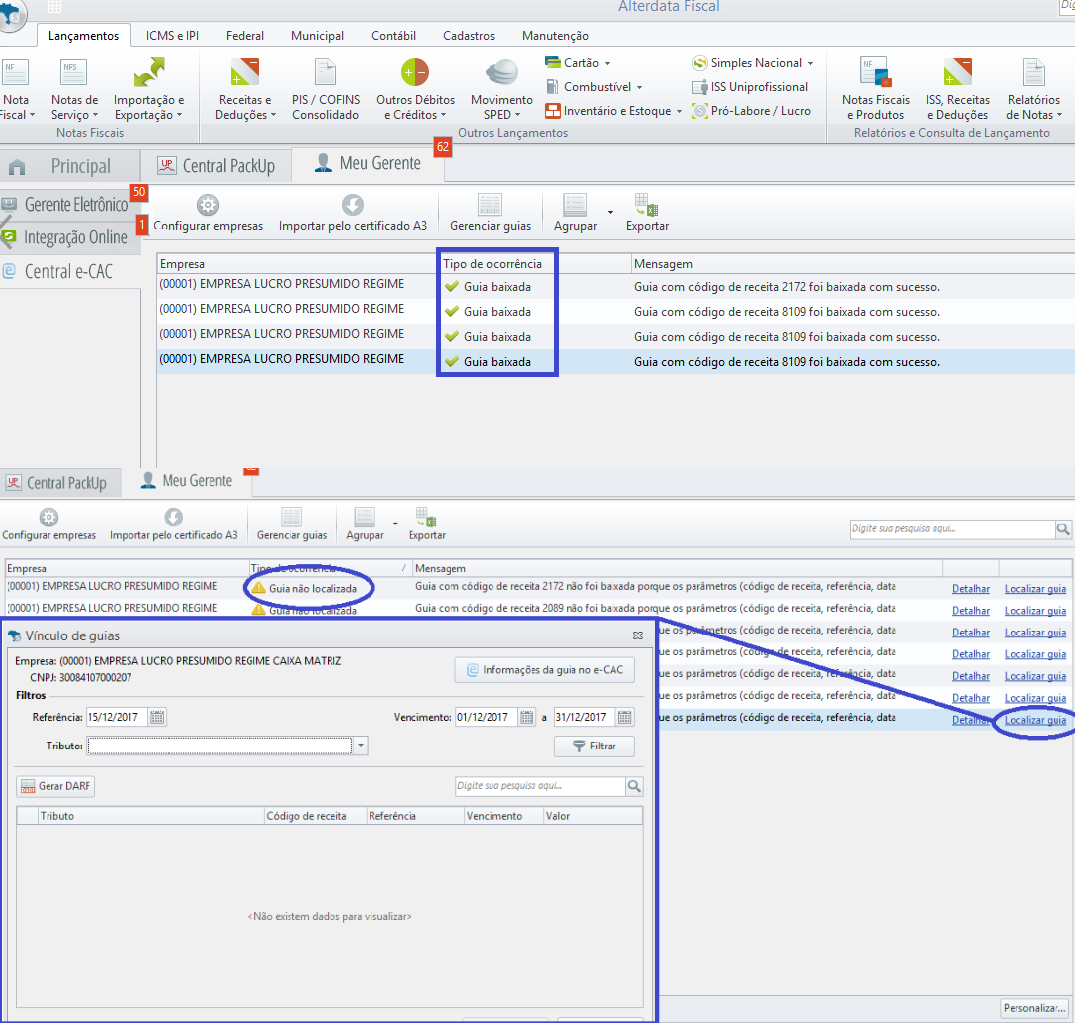1075x1023 pixels.
Task: Click the Referência date field
Action: pos(117,717)
